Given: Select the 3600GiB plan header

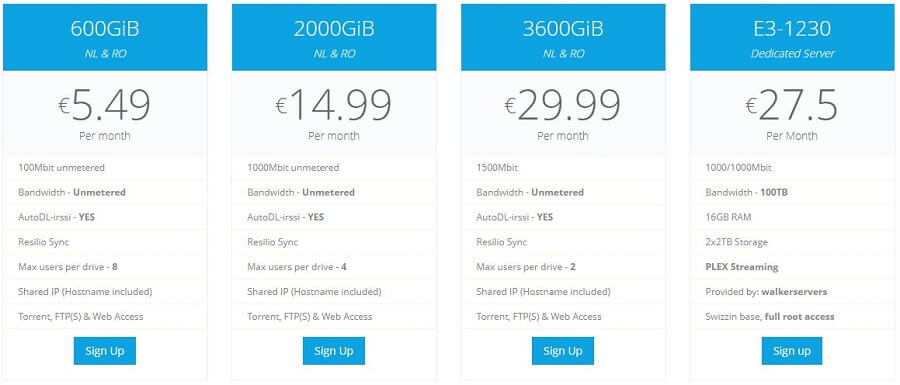Looking at the screenshot, I should click(563, 37).
